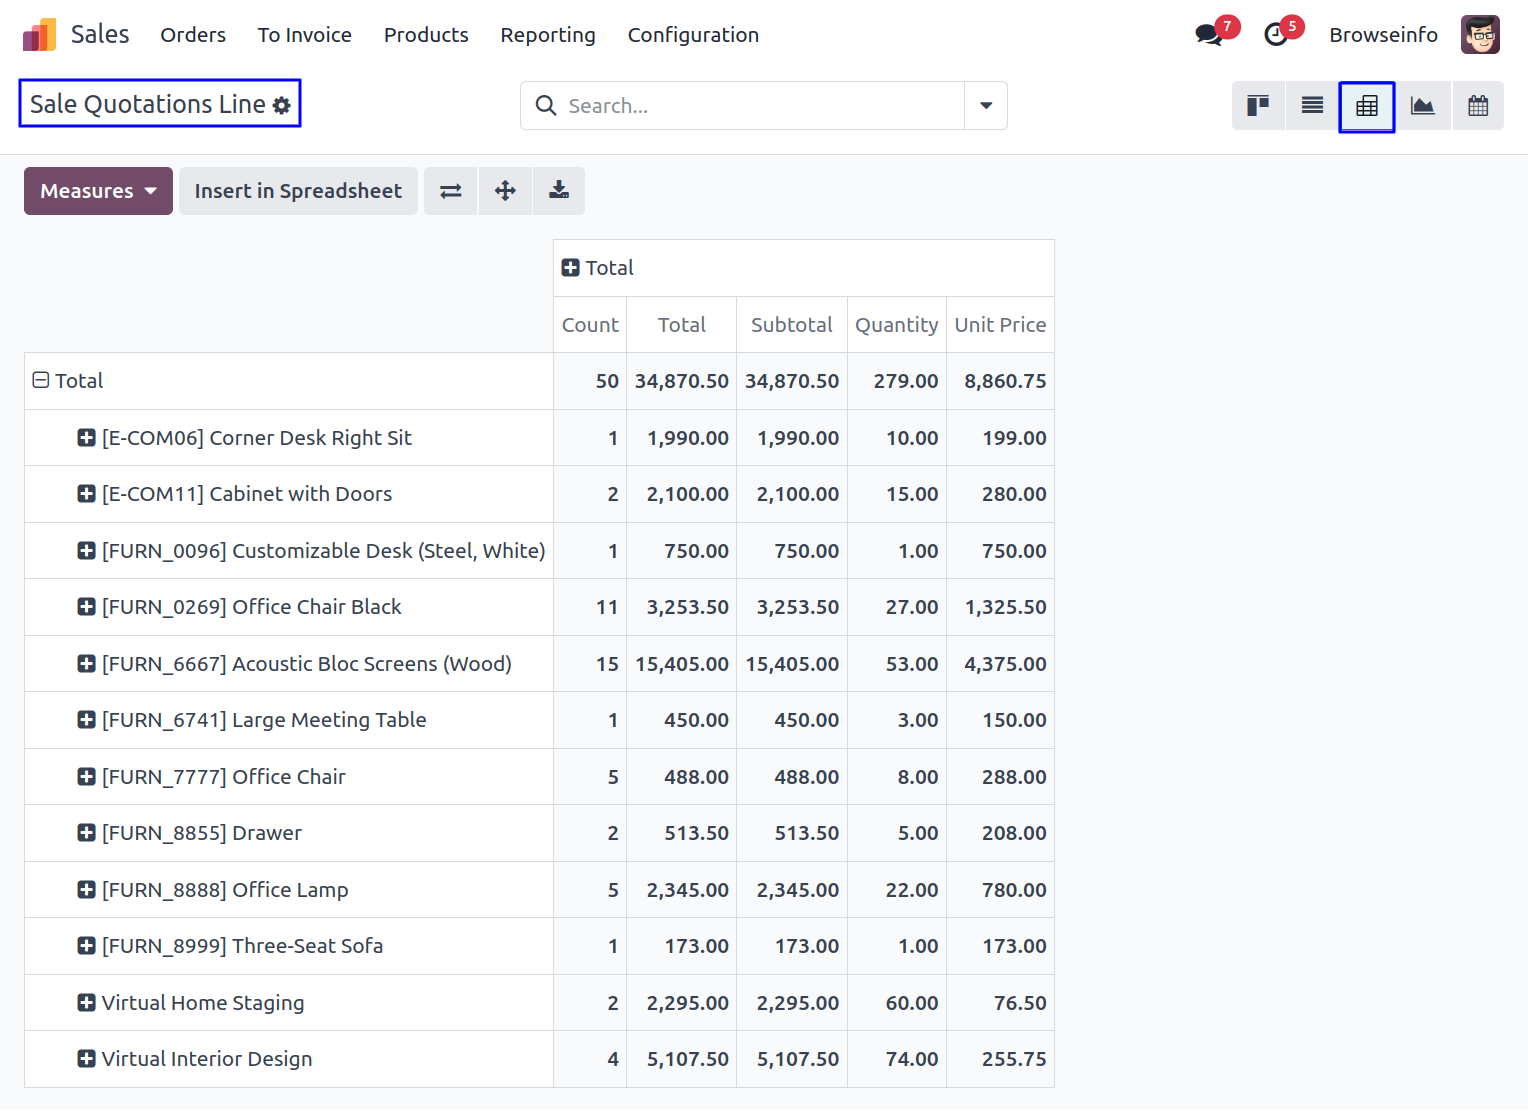Open the Configuration menu
This screenshot has height=1111, width=1528.
click(x=692, y=35)
